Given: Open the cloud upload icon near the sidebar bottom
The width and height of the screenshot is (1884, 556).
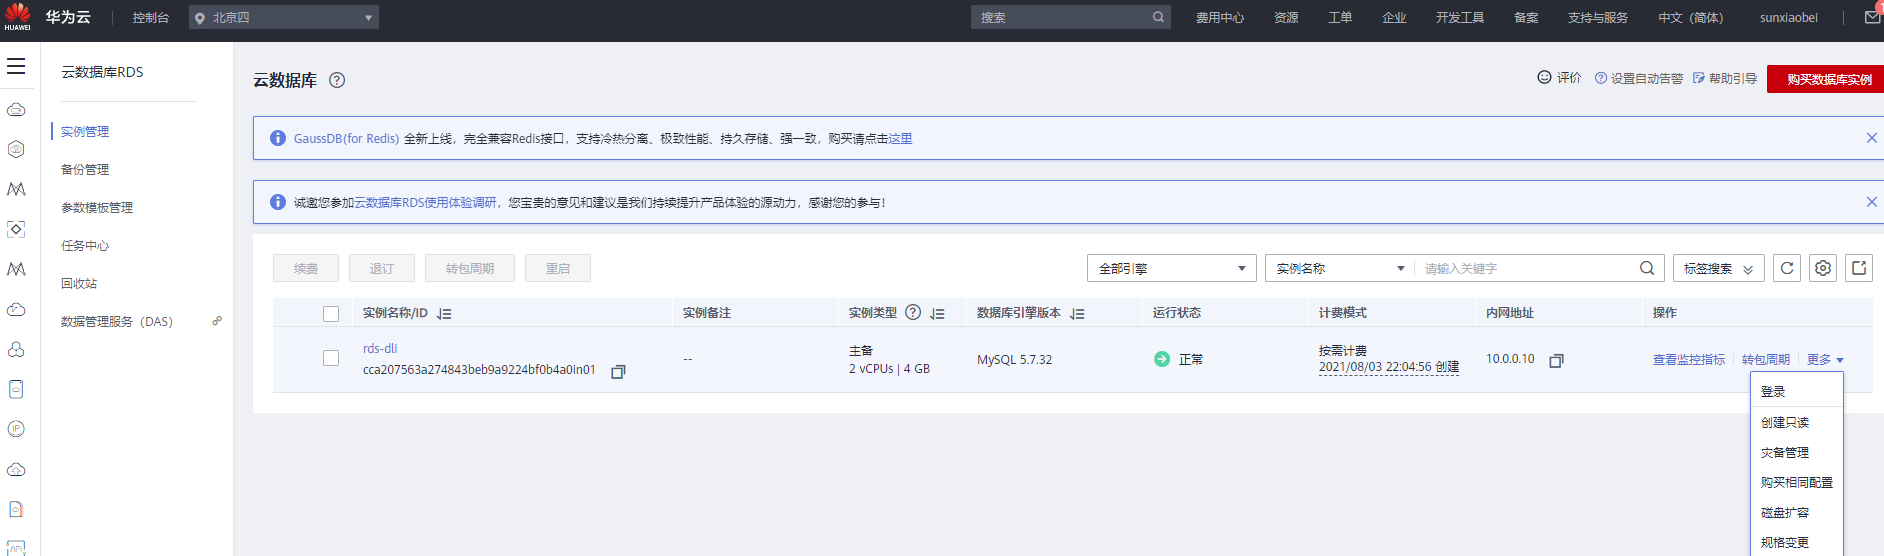Looking at the screenshot, I should [16, 469].
